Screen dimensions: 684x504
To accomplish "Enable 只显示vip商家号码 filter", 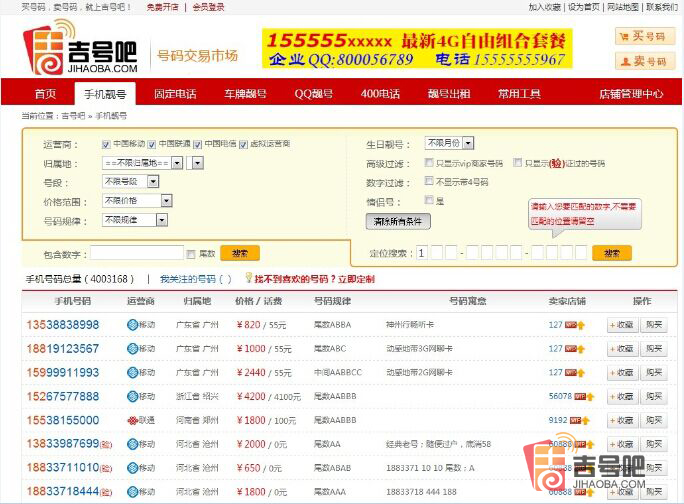I will click(x=429, y=163).
